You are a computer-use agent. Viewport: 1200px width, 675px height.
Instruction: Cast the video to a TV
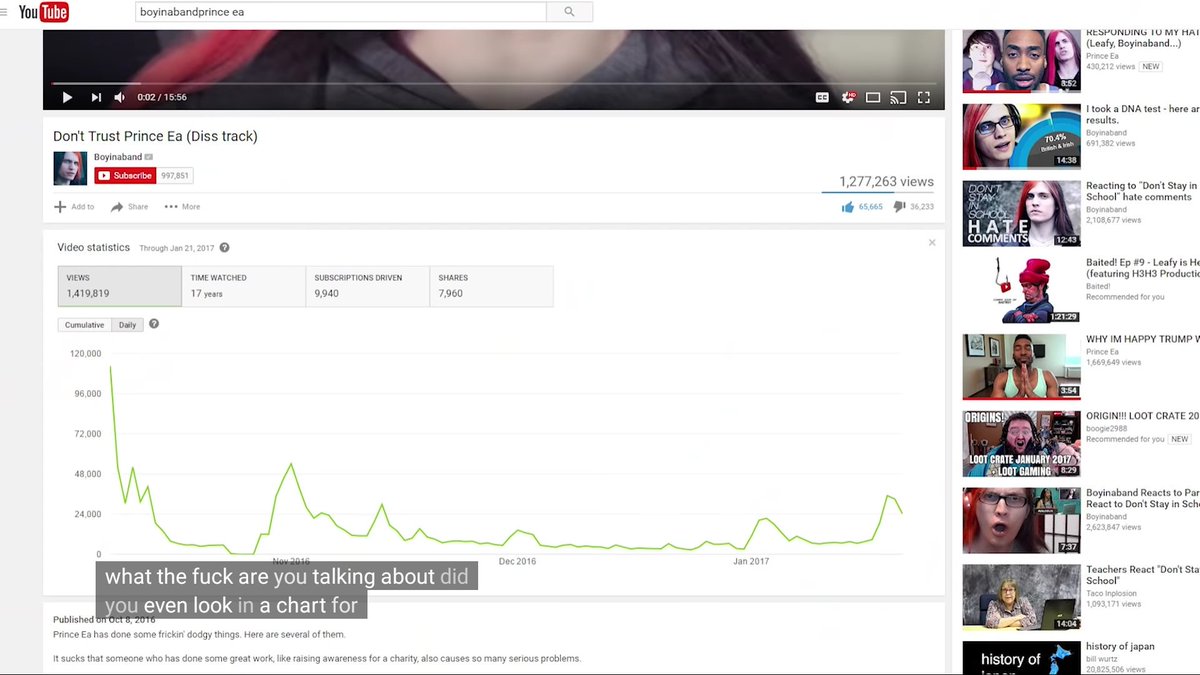pyautogui.click(x=898, y=97)
